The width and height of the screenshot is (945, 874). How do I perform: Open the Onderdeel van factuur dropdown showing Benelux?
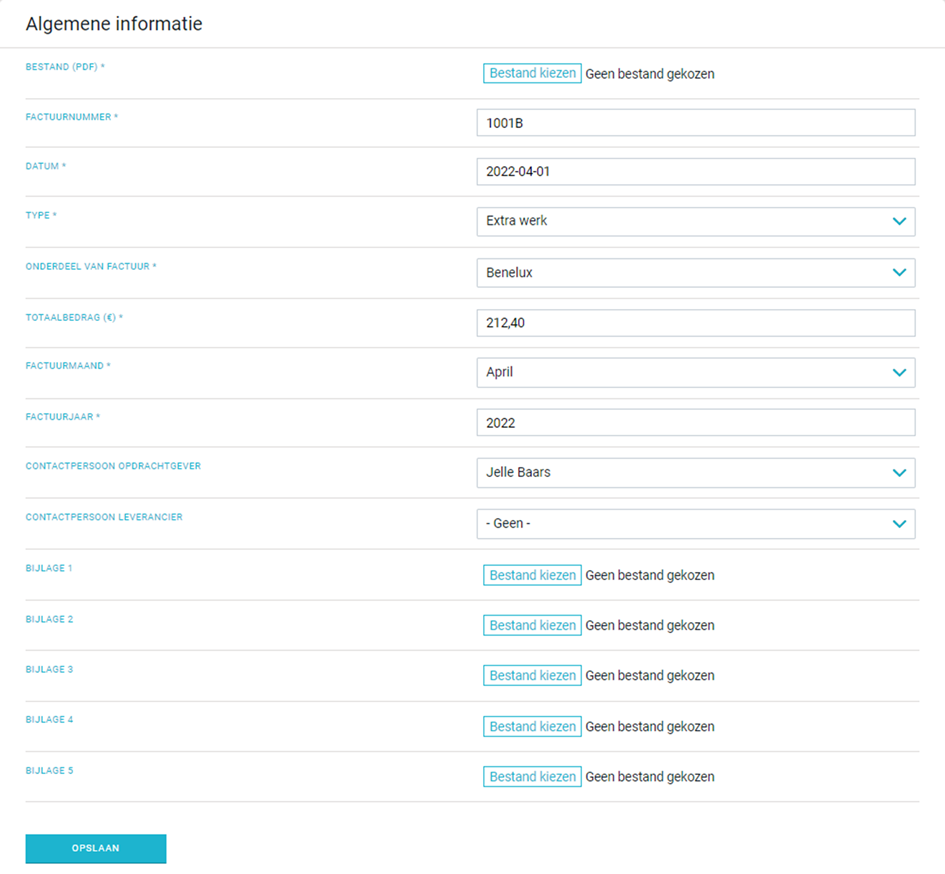[695, 272]
